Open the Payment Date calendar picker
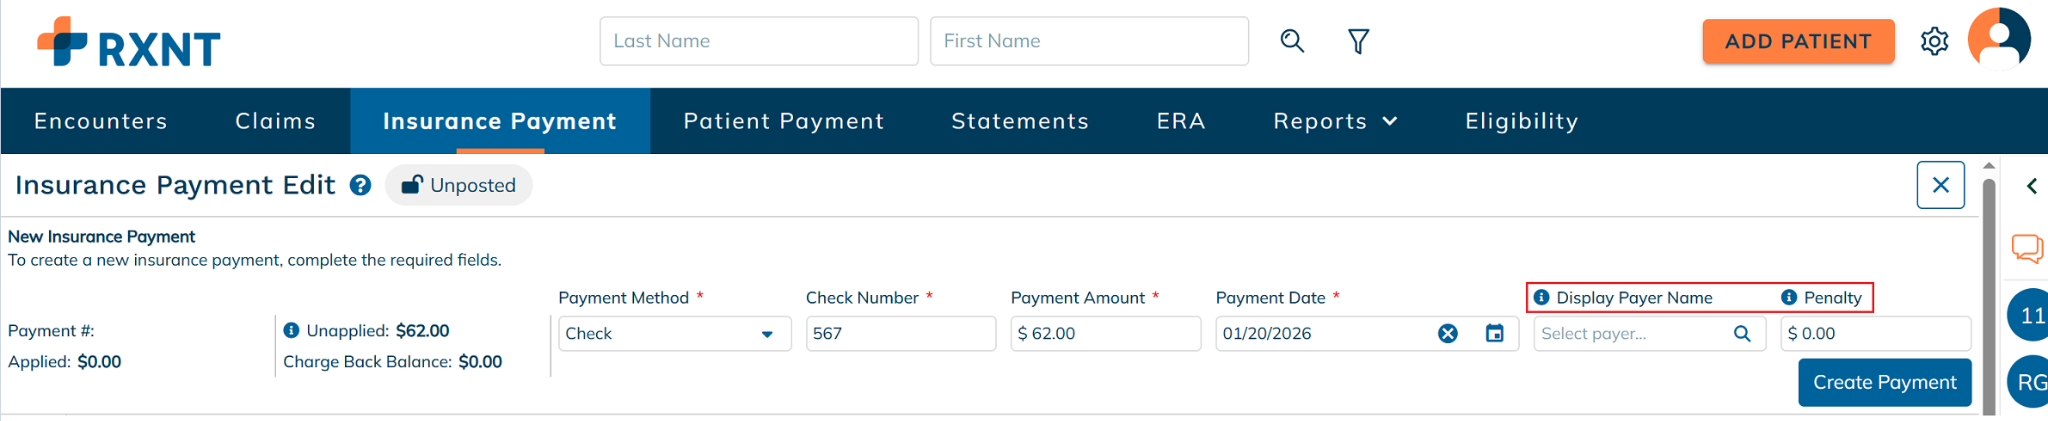Image resolution: width=2048 pixels, height=421 pixels. tap(1494, 334)
